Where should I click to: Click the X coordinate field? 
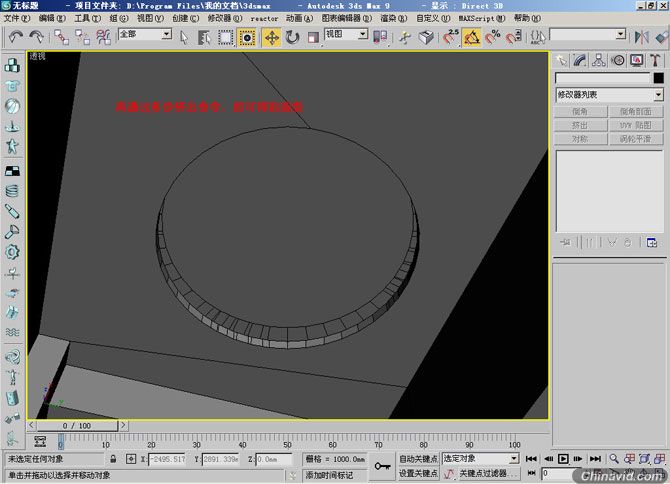point(167,459)
